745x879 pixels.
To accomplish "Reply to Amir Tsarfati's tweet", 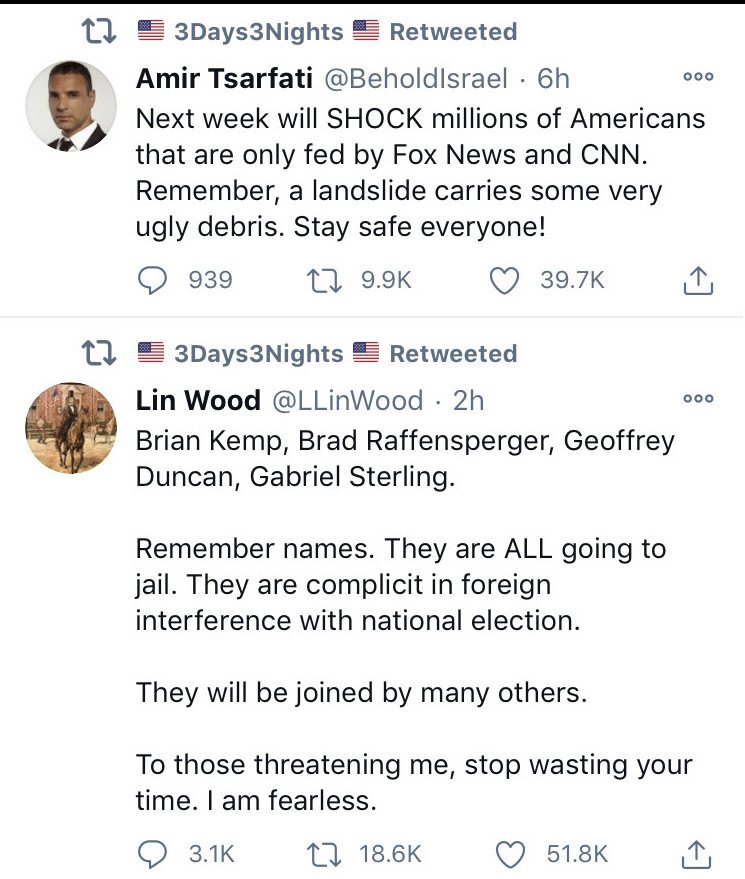I will [152, 280].
